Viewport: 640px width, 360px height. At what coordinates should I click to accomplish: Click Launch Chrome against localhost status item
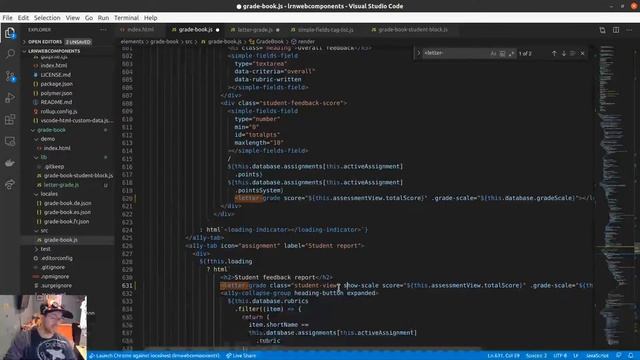pos(154,356)
